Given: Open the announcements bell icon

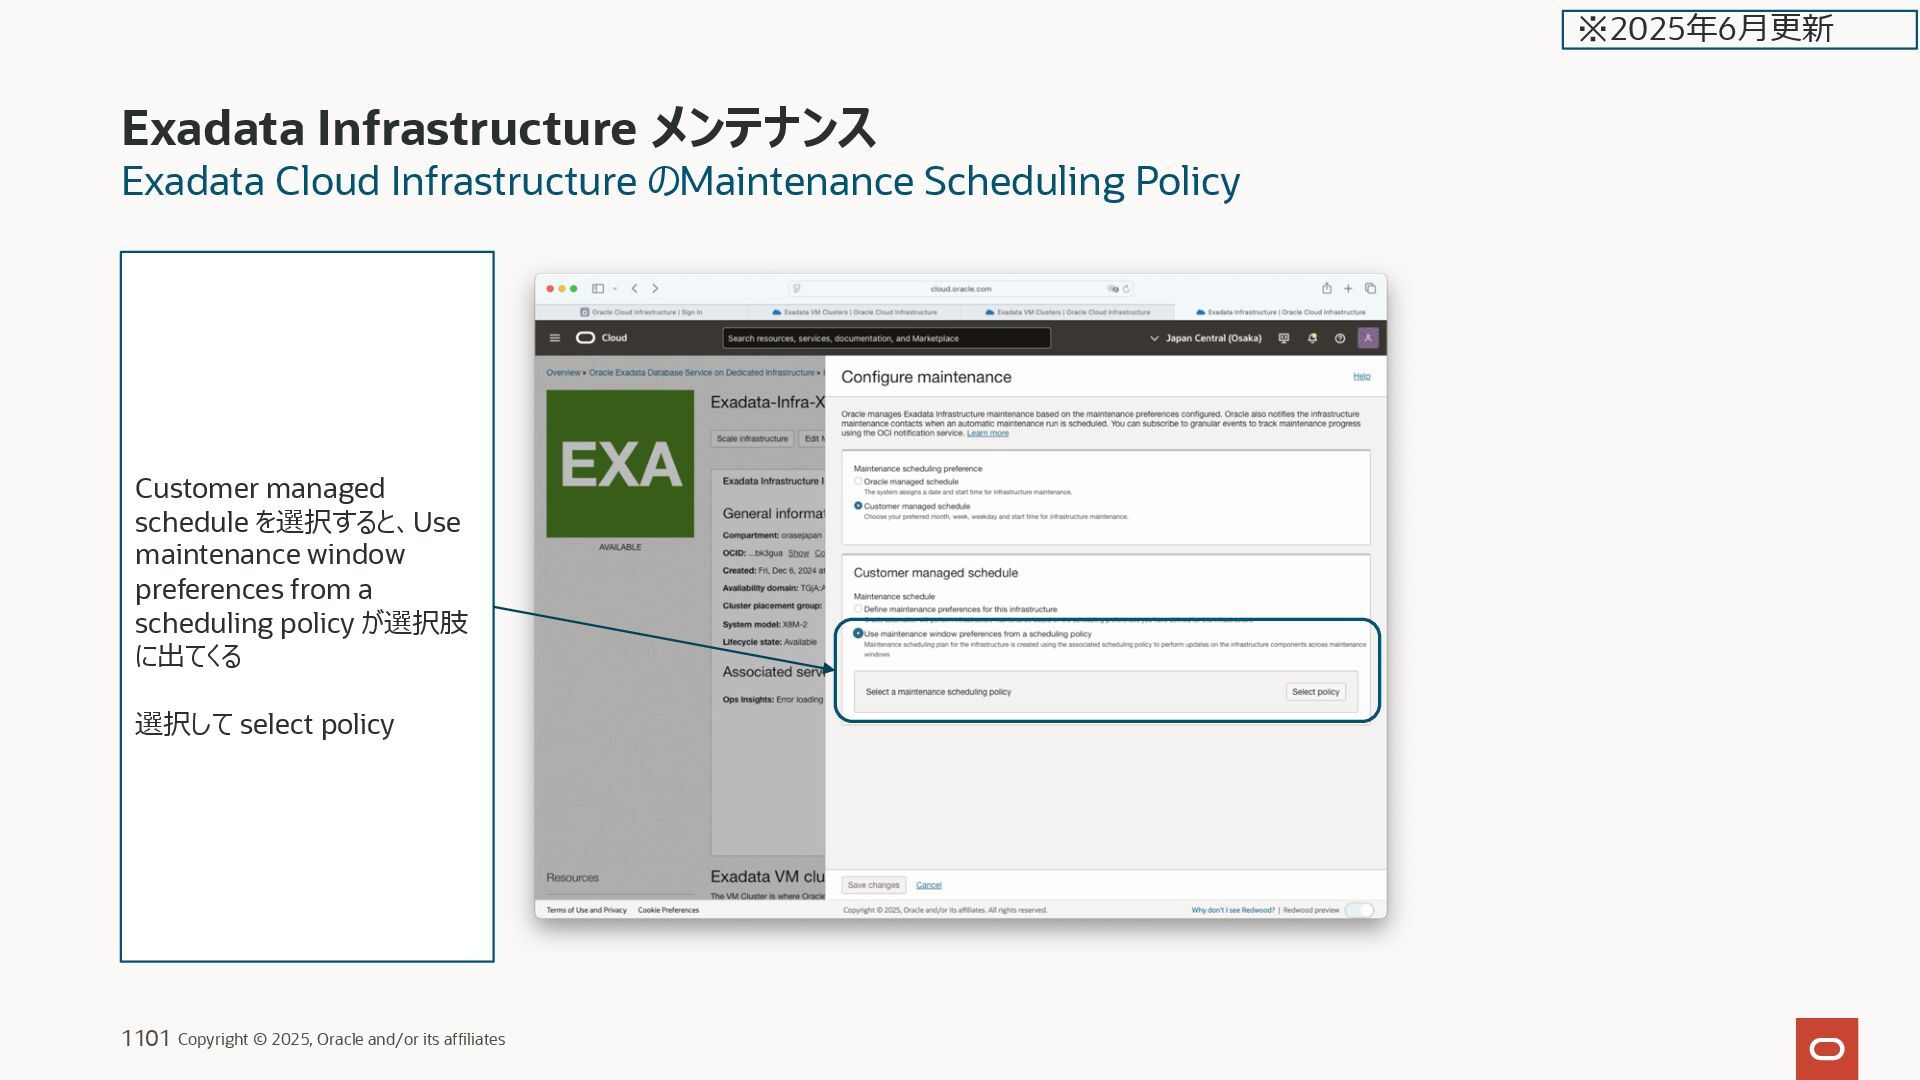Looking at the screenshot, I should (1312, 338).
